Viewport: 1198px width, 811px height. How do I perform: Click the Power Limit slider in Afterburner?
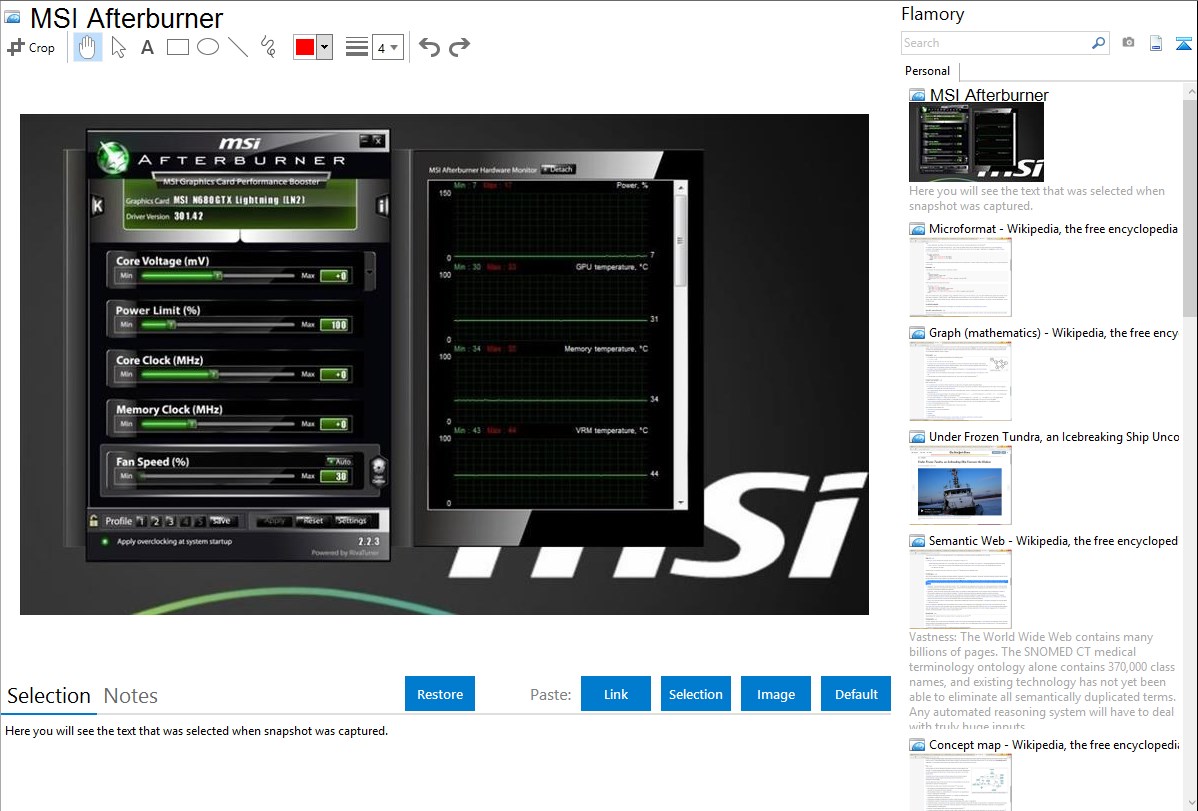pyautogui.click(x=218, y=325)
